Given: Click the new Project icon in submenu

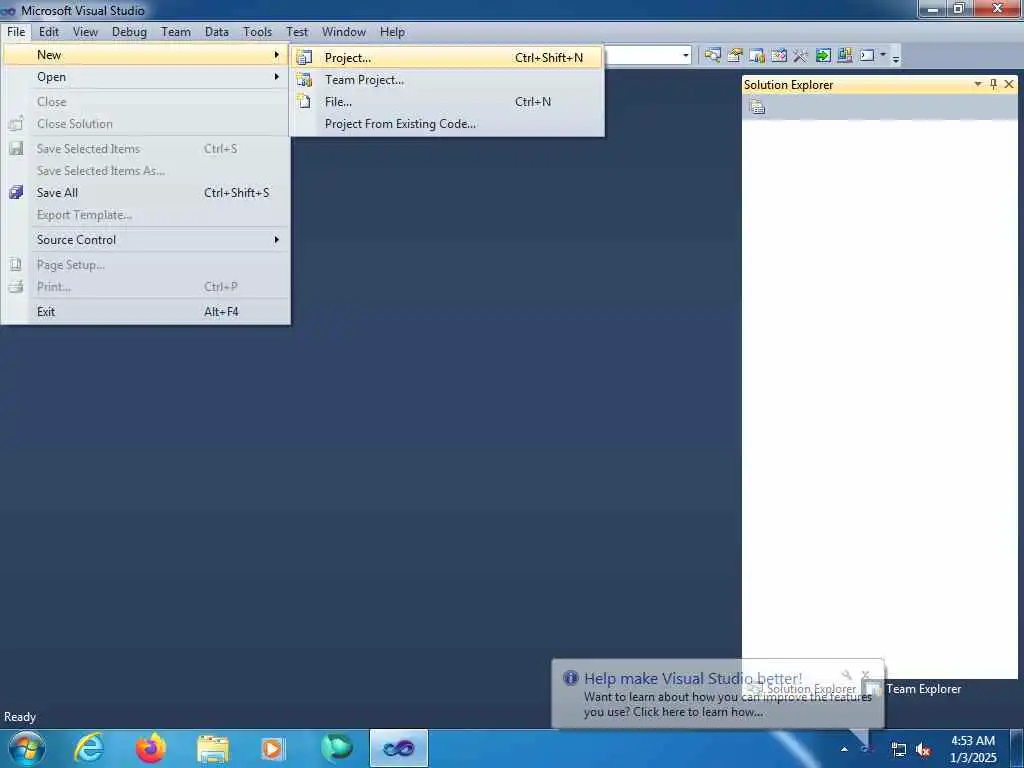Looking at the screenshot, I should click(304, 57).
